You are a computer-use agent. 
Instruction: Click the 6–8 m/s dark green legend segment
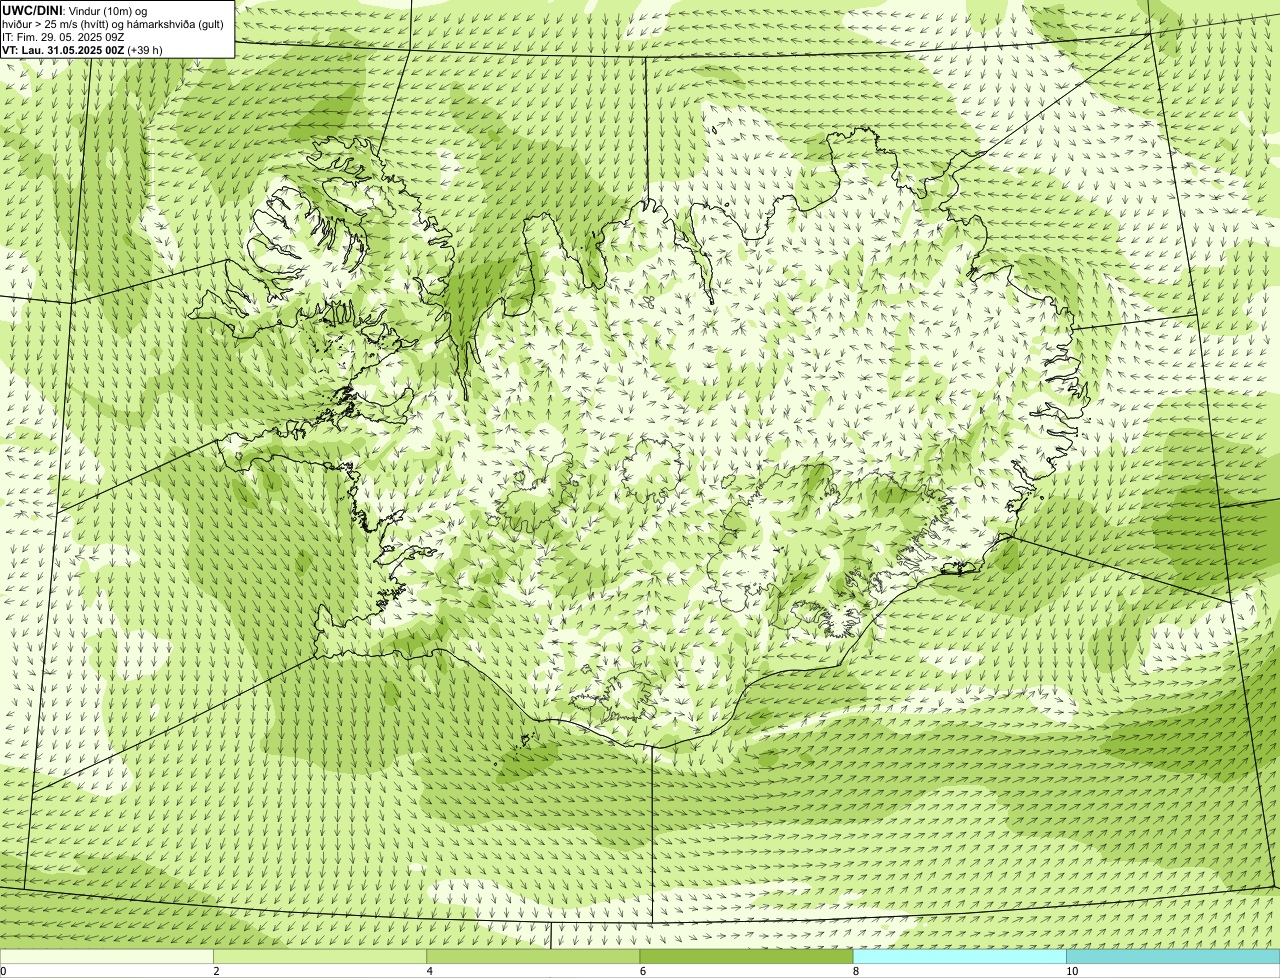tap(746, 956)
